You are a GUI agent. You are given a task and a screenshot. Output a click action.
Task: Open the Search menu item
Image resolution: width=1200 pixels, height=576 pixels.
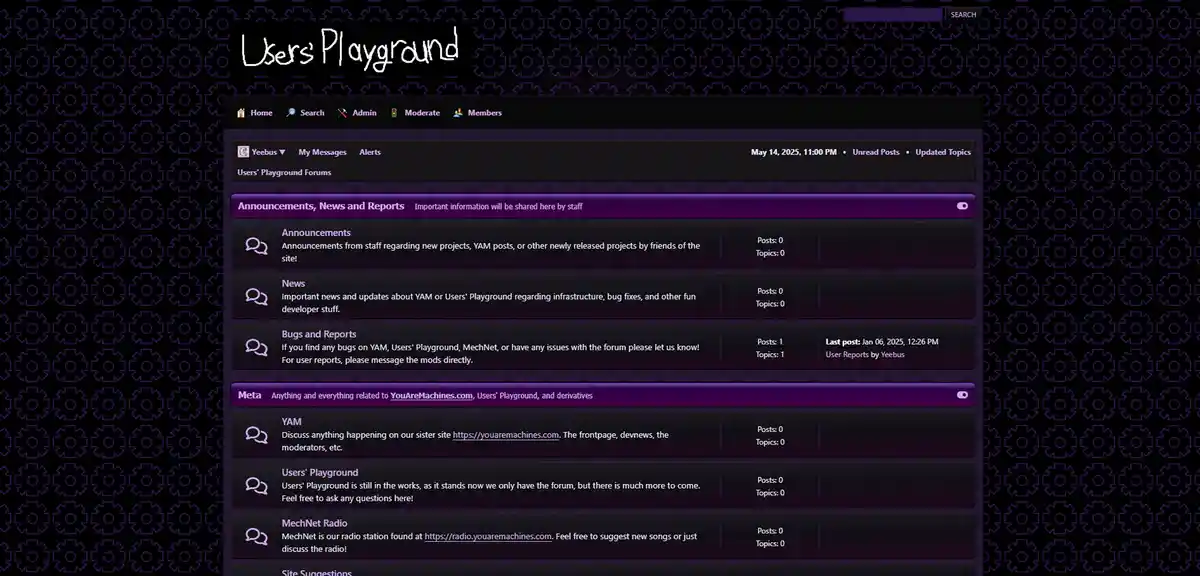(312, 113)
